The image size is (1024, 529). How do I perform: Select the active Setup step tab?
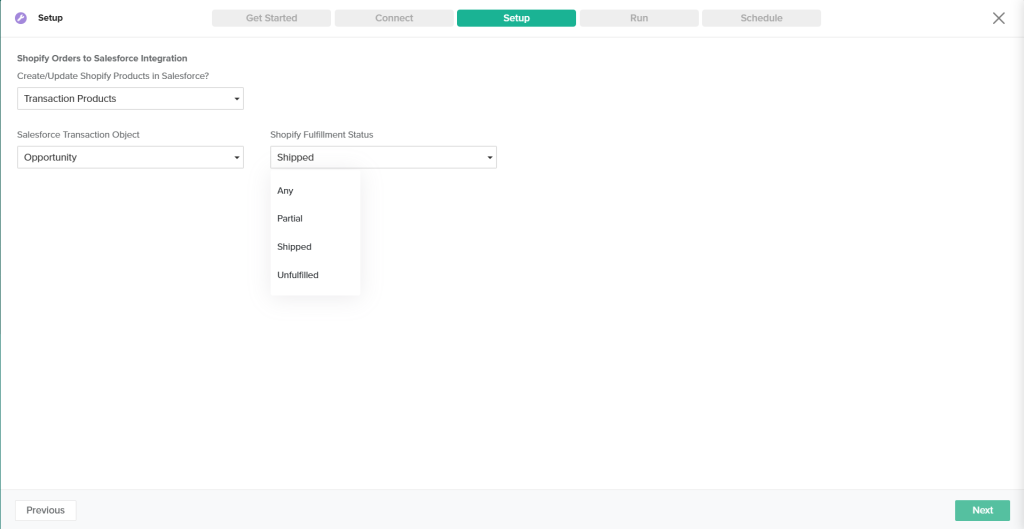point(517,18)
